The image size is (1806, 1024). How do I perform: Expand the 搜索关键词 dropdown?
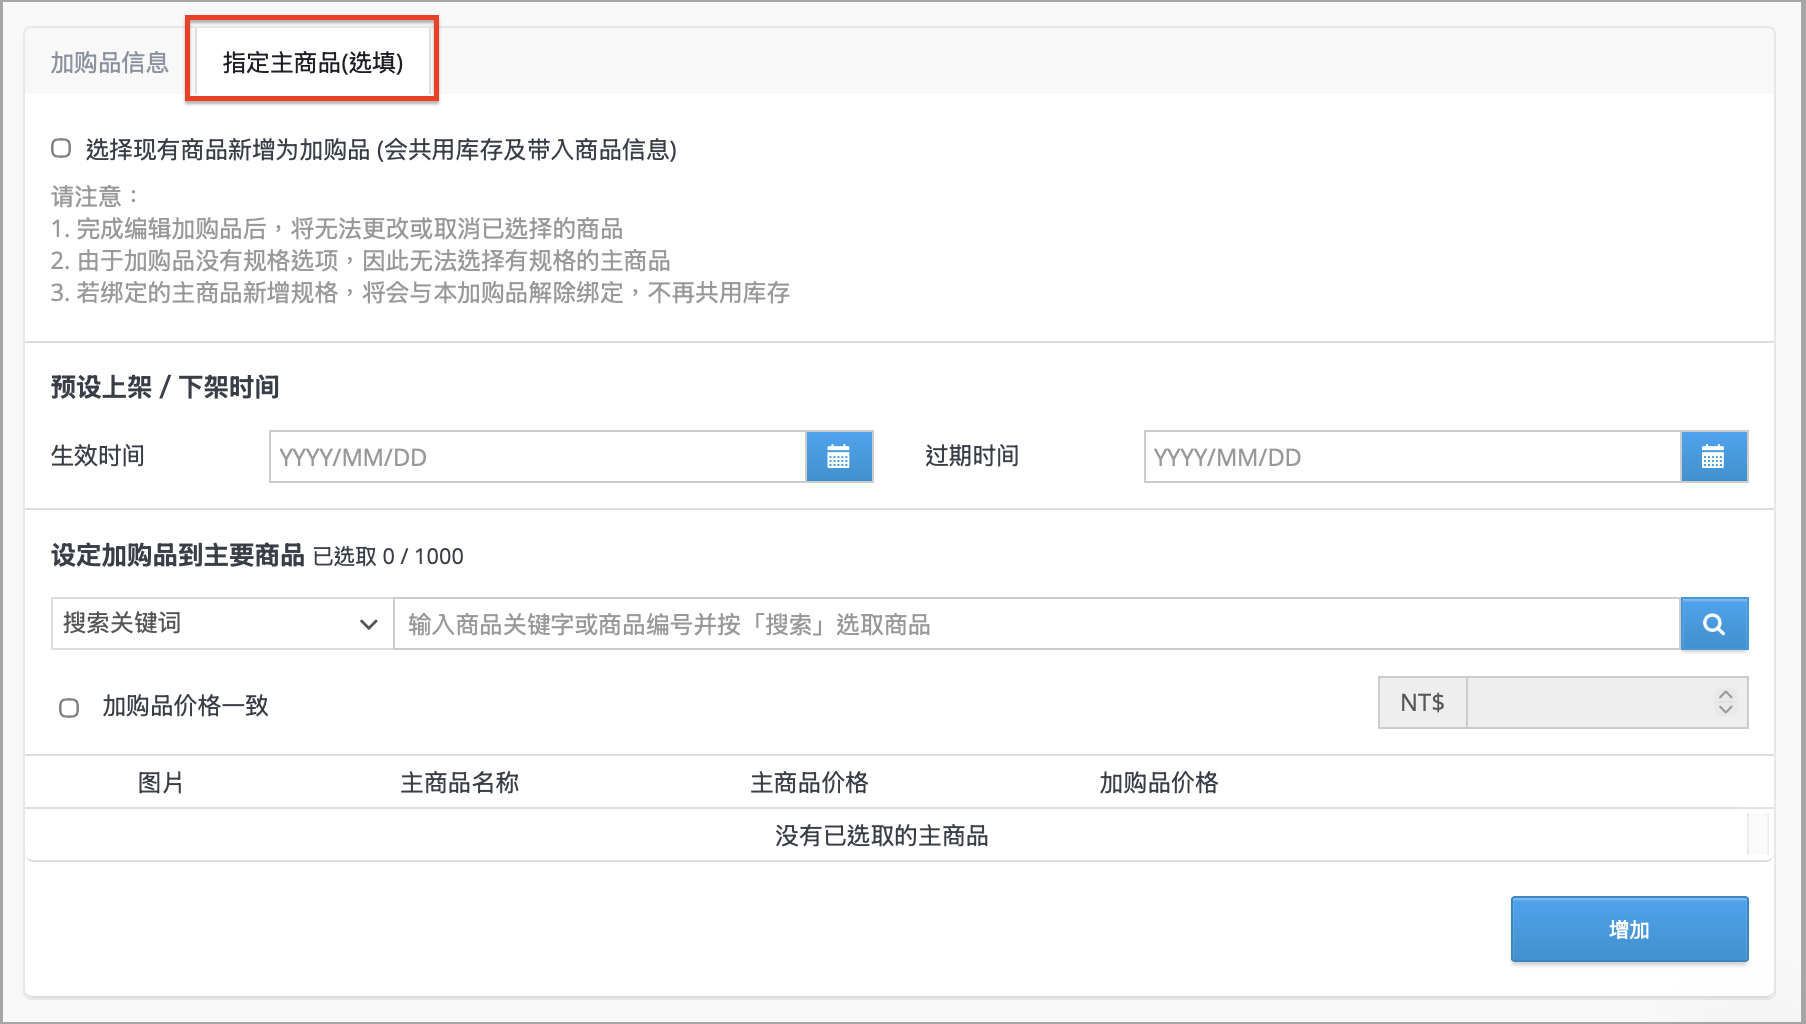tap(222, 624)
